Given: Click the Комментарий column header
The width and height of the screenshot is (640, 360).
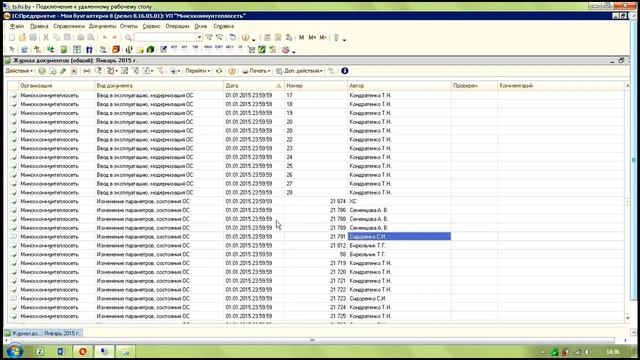Looking at the screenshot, I should (x=561, y=86).
